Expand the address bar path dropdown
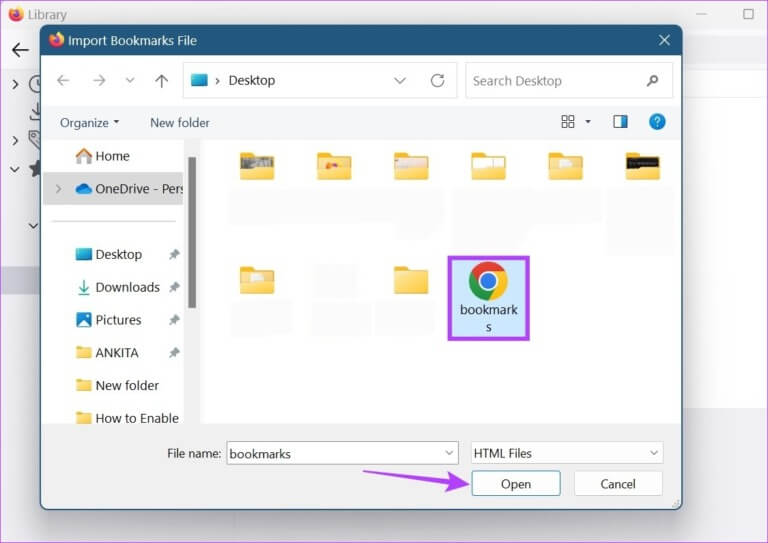The image size is (768, 543). point(400,80)
